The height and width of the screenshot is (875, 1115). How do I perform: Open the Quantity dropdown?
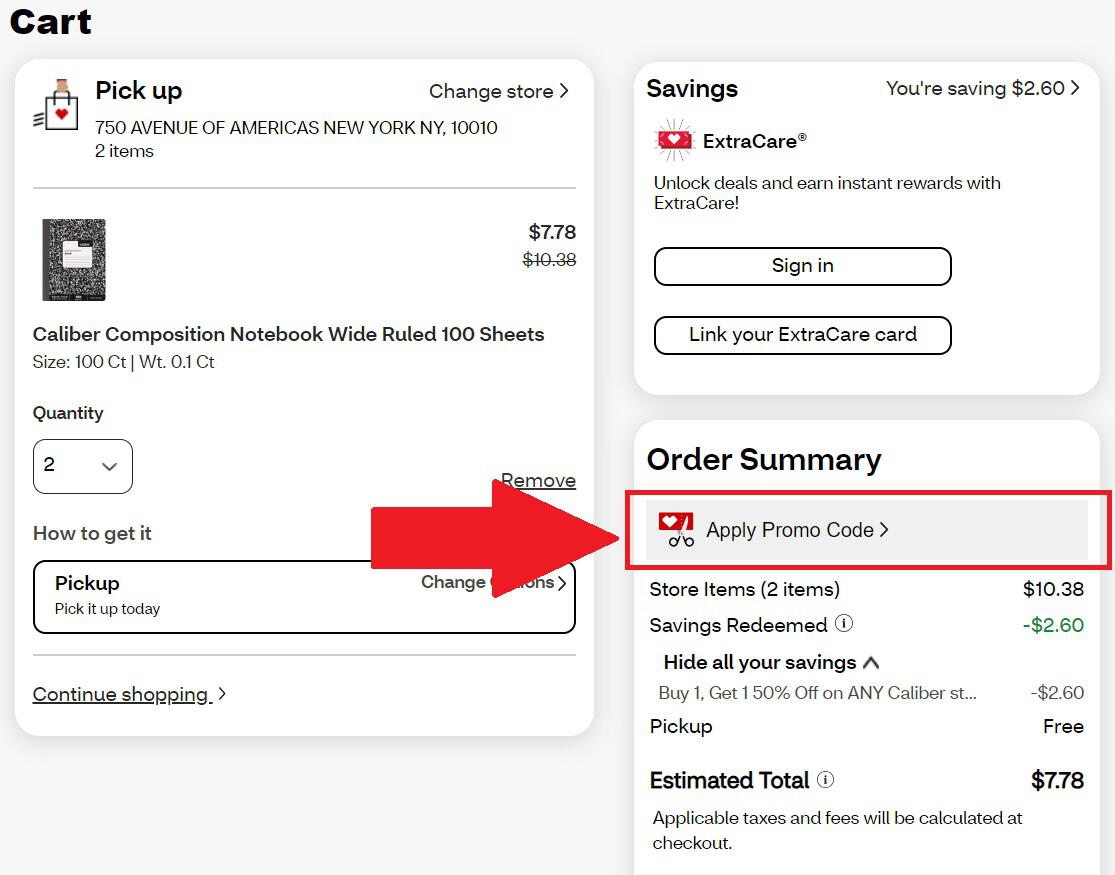pos(83,466)
